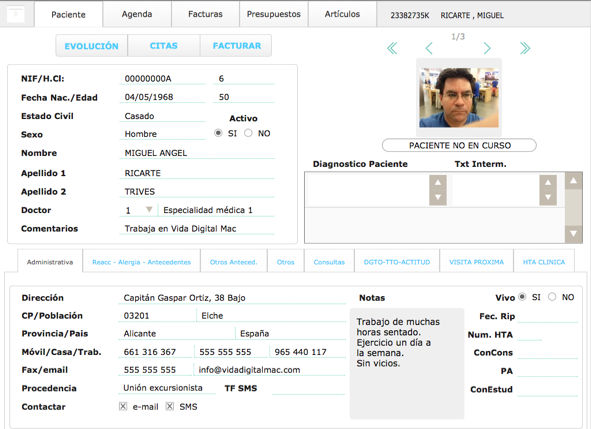Select NO radio button for Vivo
Viewport: 591px width, 429px height.
pos(552,297)
